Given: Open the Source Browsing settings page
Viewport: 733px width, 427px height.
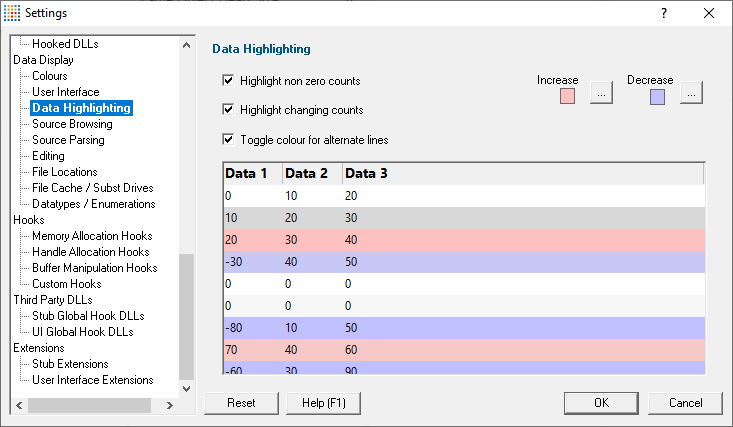Looking at the screenshot, I should [x=72, y=124].
